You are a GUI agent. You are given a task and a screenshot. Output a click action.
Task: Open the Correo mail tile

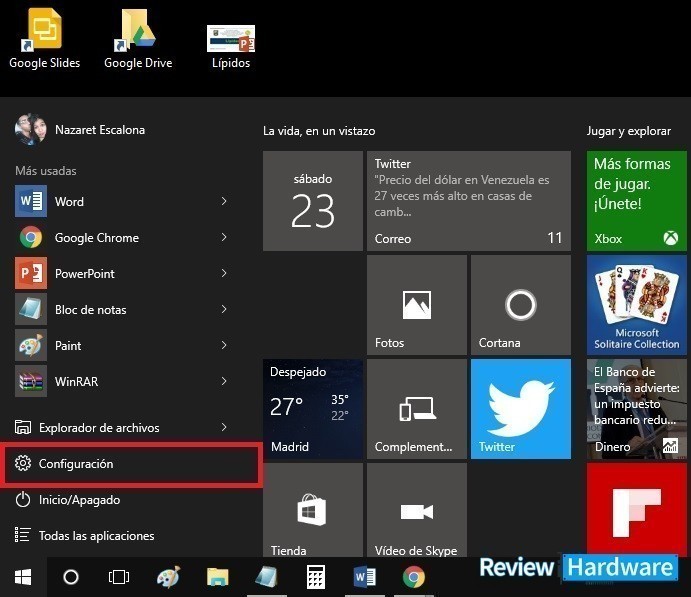coord(469,201)
